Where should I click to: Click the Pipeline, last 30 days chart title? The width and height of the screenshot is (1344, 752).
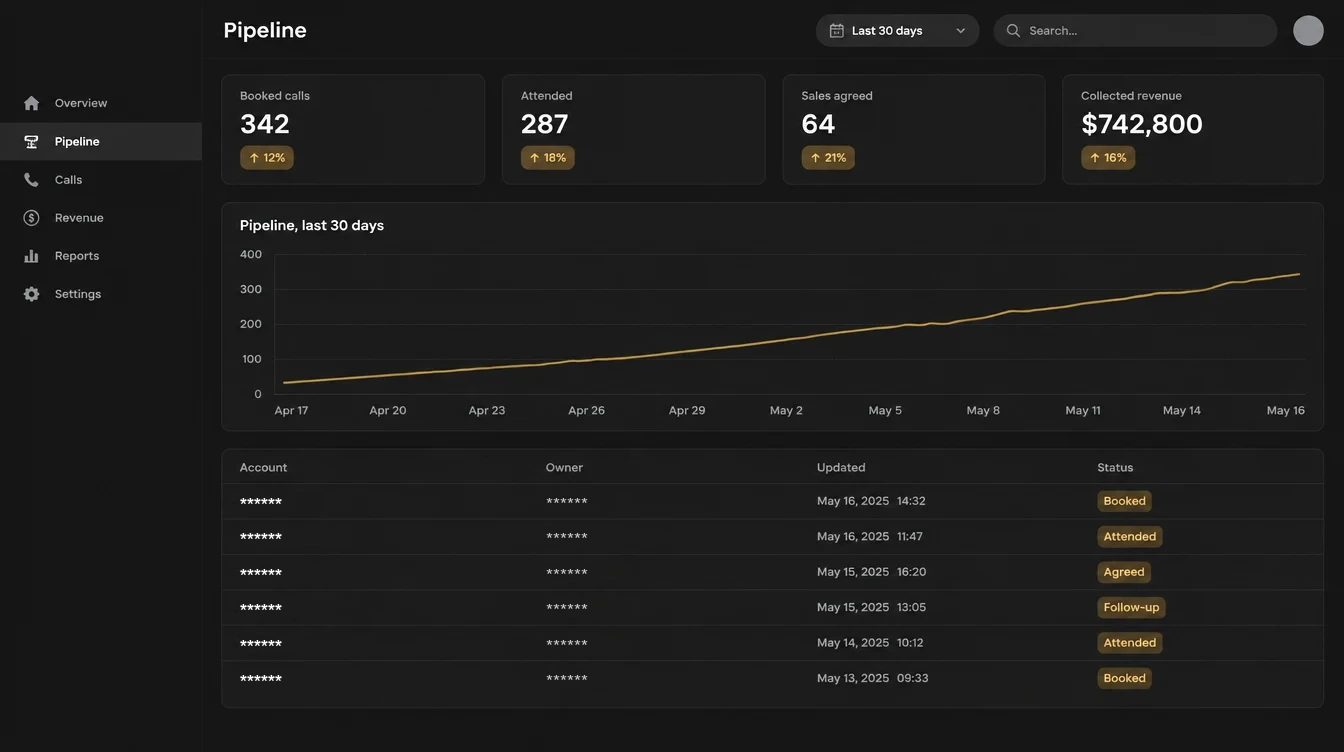pyautogui.click(x=312, y=226)
